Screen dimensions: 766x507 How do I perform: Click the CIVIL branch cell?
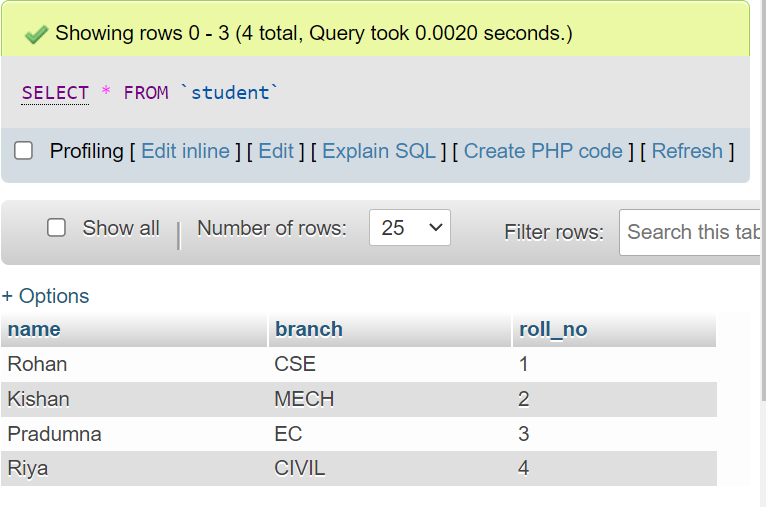300,468
